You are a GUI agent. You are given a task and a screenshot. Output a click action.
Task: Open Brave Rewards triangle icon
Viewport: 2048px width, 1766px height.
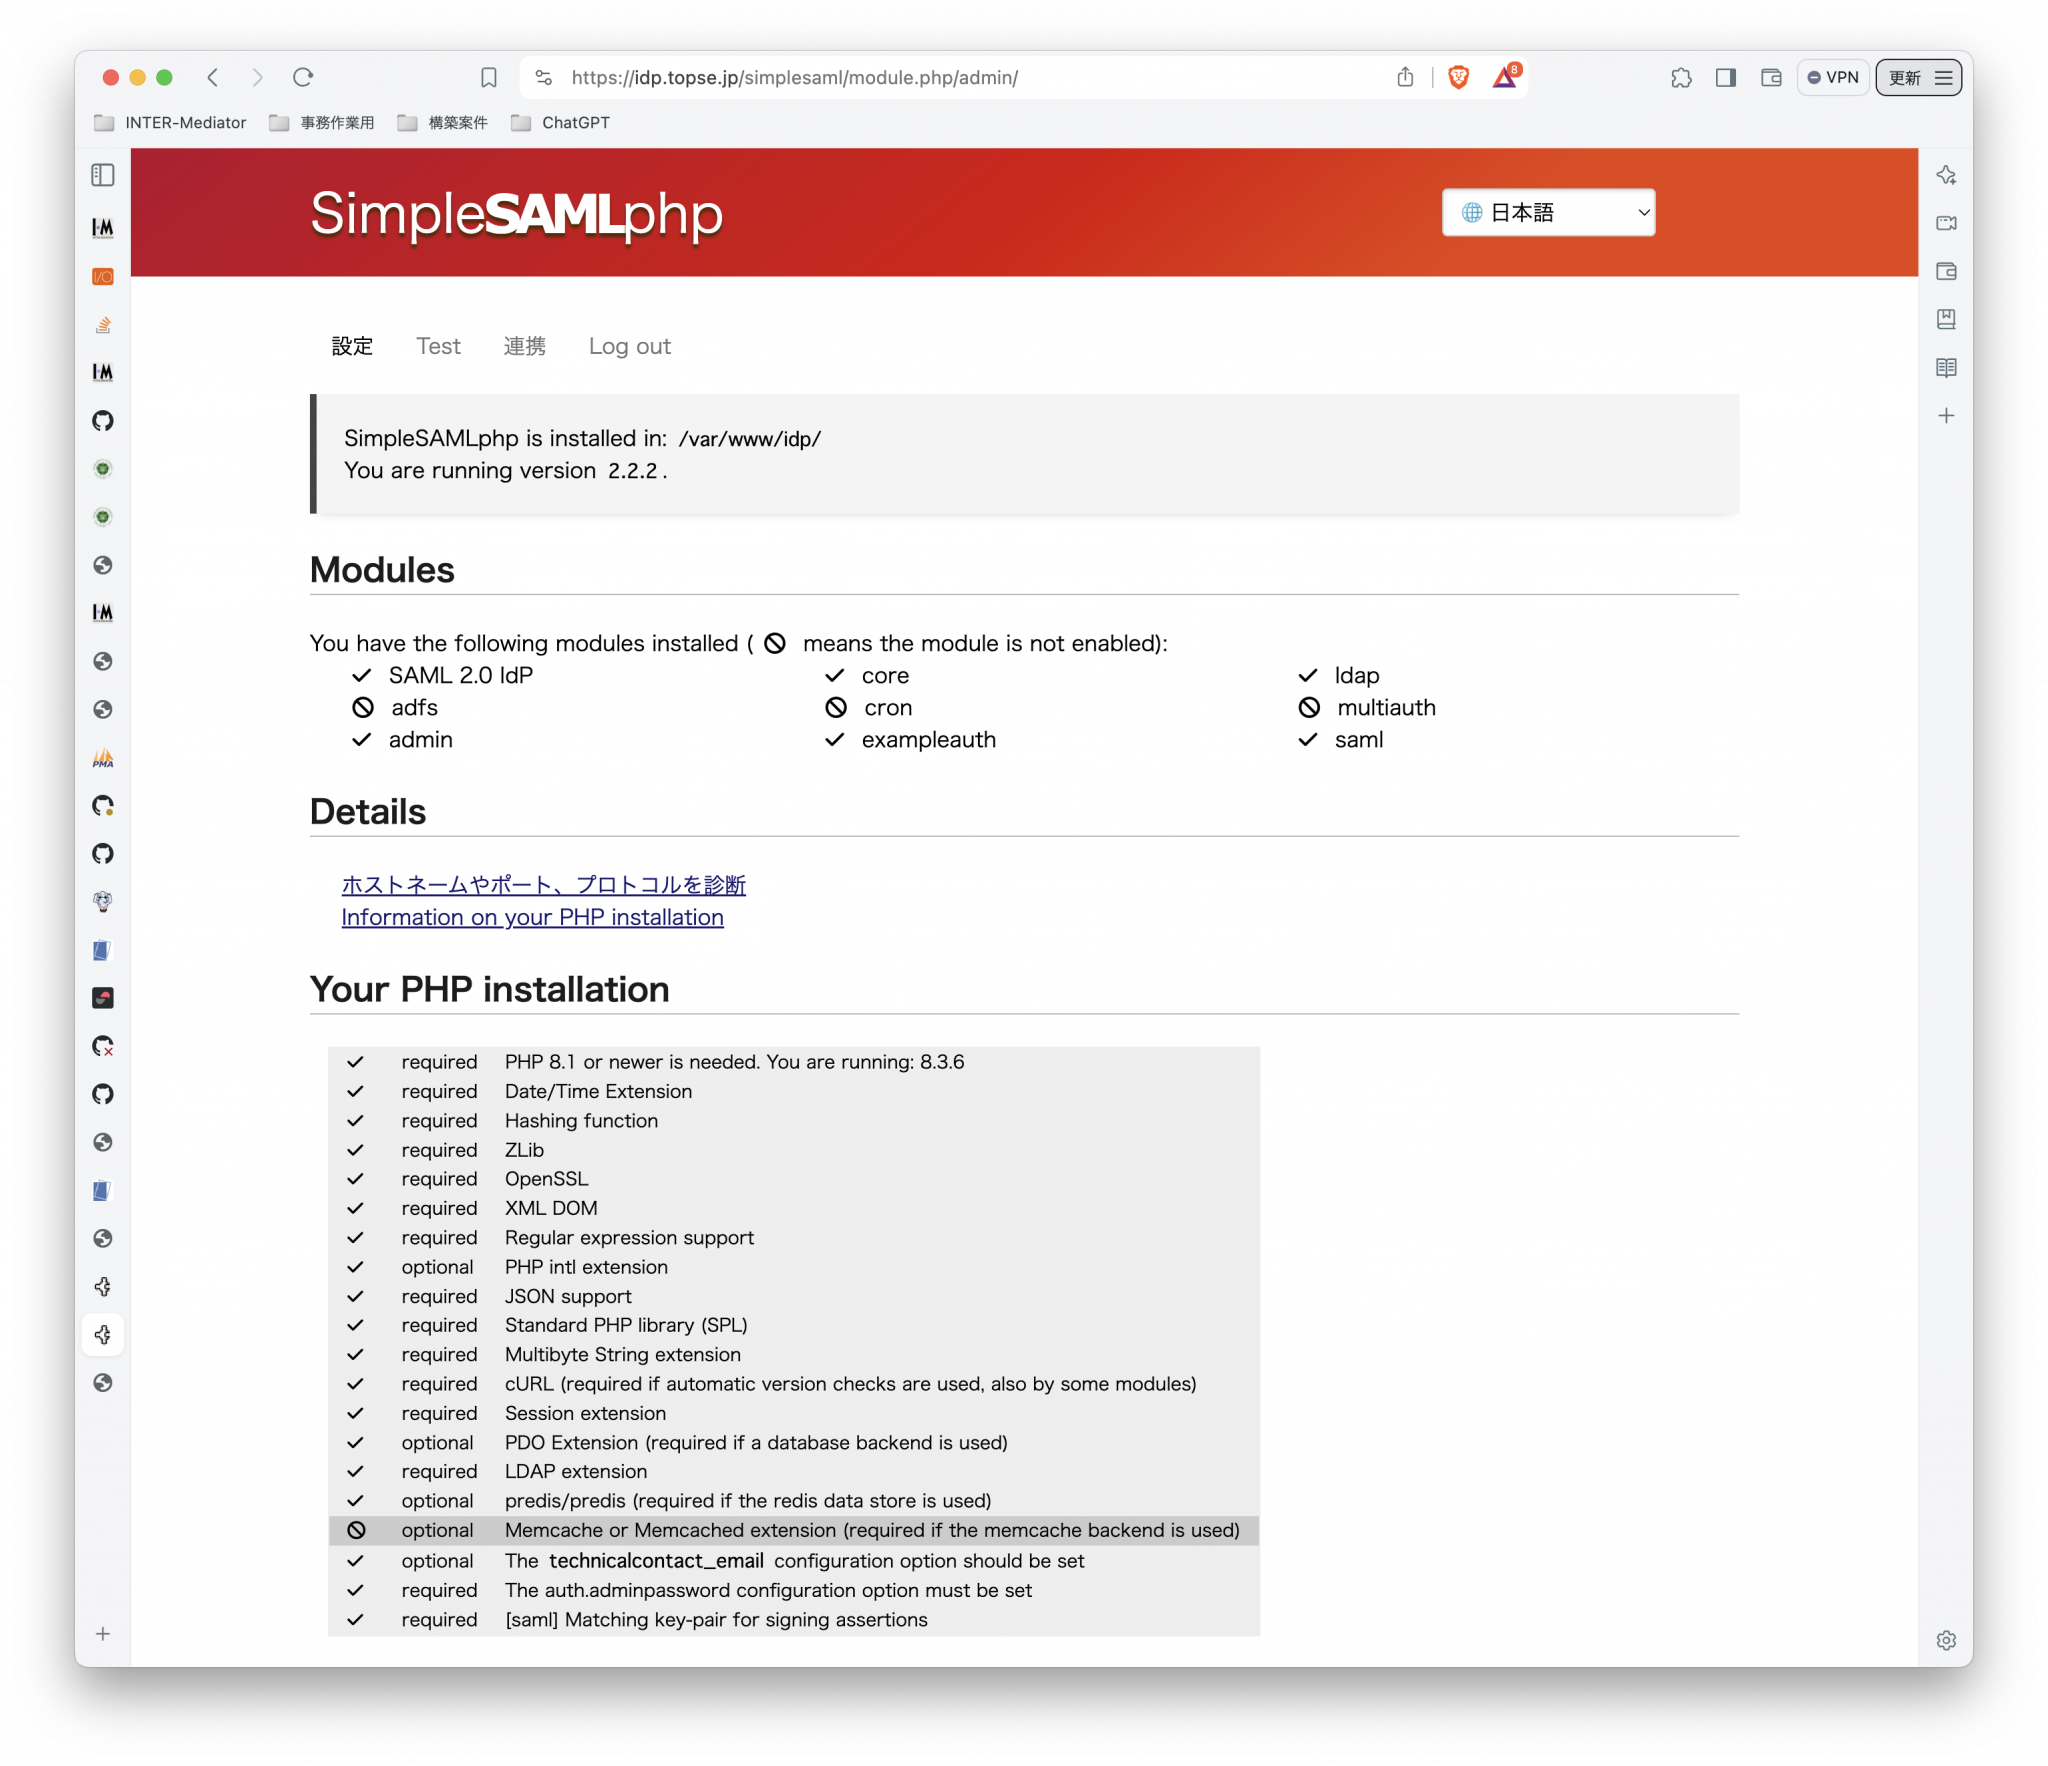[1504, 77]
